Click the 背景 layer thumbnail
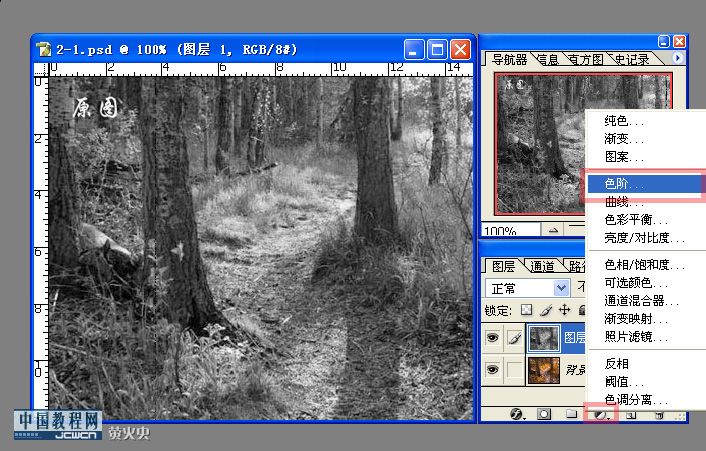This screenshot has width=706, height=451. pyautogui.click(x=543, y=370)
